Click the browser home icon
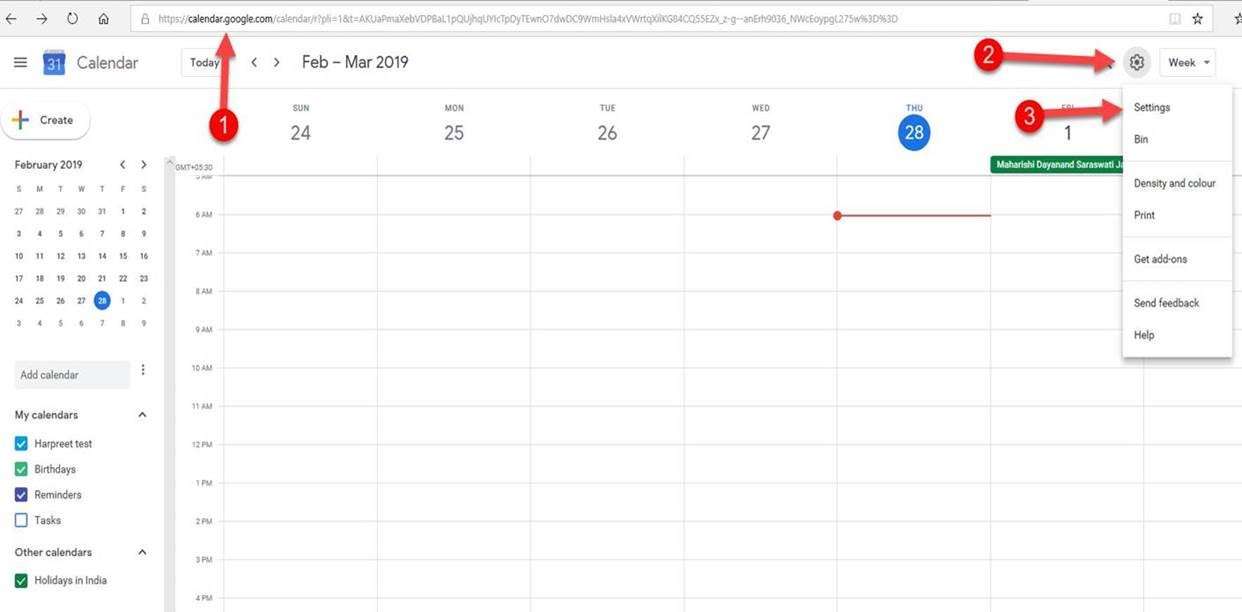Image resolution: width=1242 pixels, height=612 pixels. pos(104,18)
